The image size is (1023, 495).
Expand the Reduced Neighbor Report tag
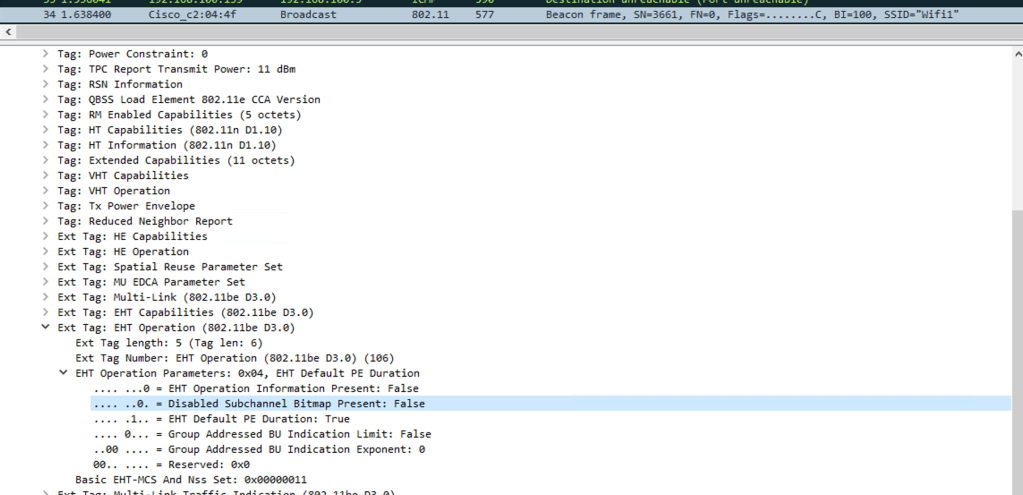pos(46,221)
